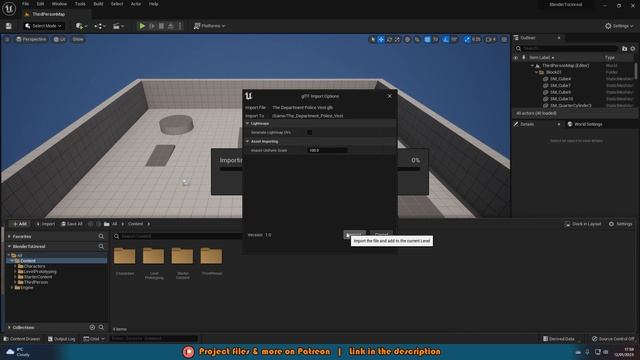Viewport: 640px width, 360px height.
Task: Click the Unreal Engine logo in the top-left corner
Action: pos(9,8)
